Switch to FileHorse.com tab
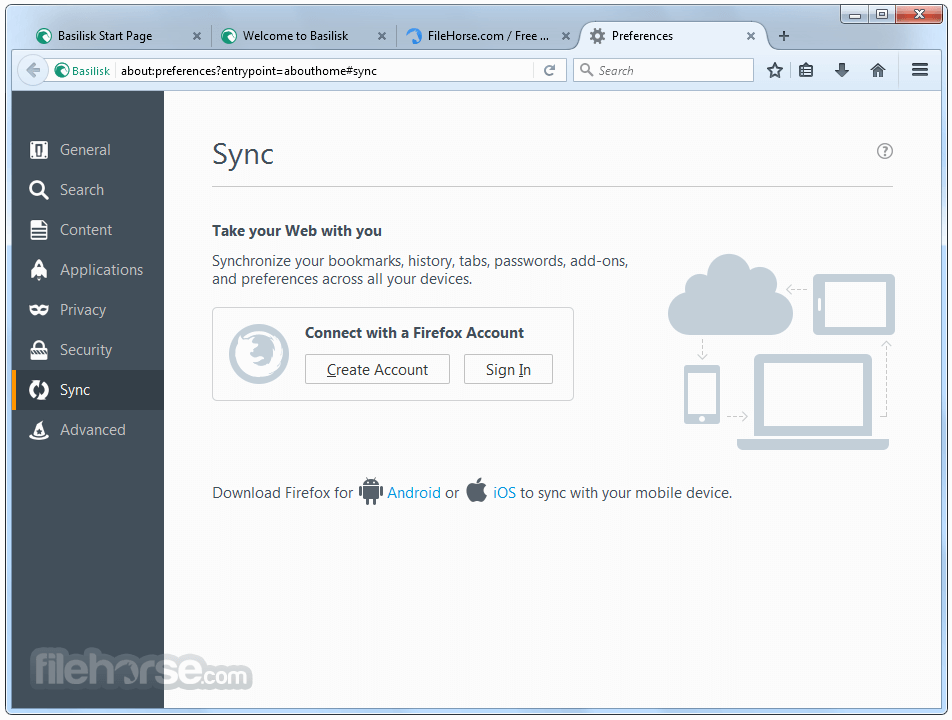The image size is (952, 720). (x=486, y=36)
